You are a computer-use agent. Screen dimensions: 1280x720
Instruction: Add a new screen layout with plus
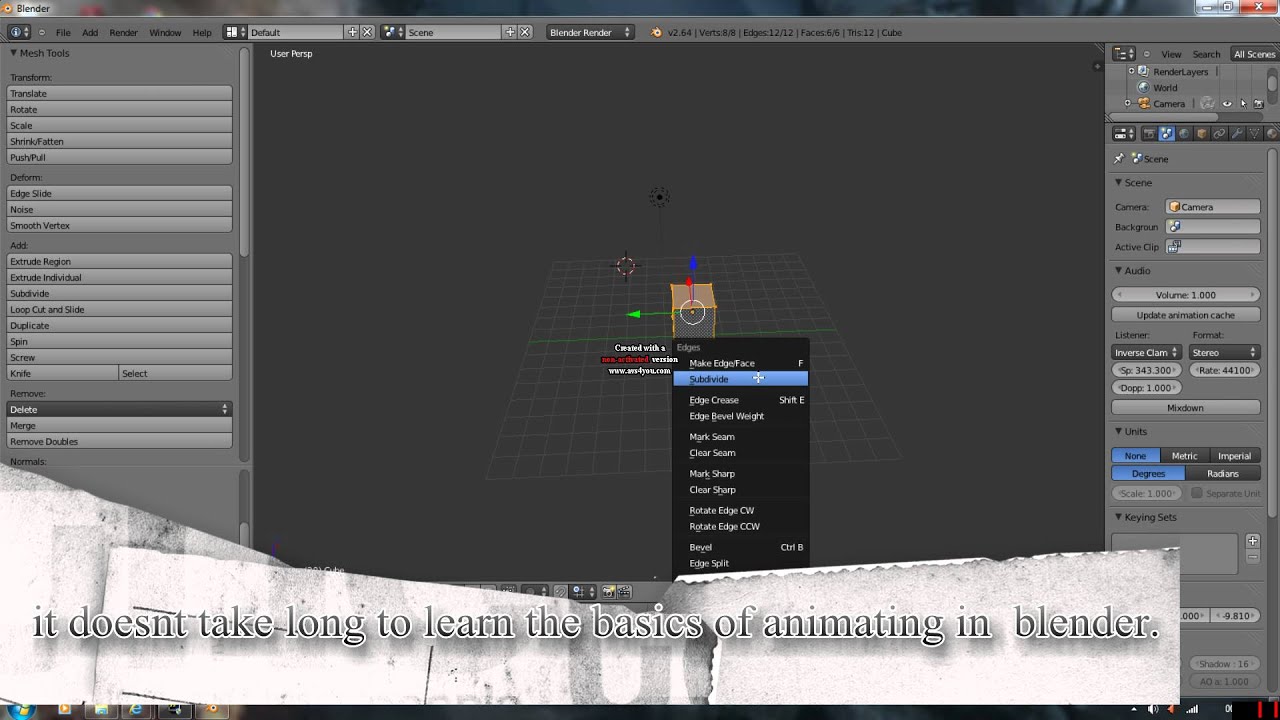point(352,32)
